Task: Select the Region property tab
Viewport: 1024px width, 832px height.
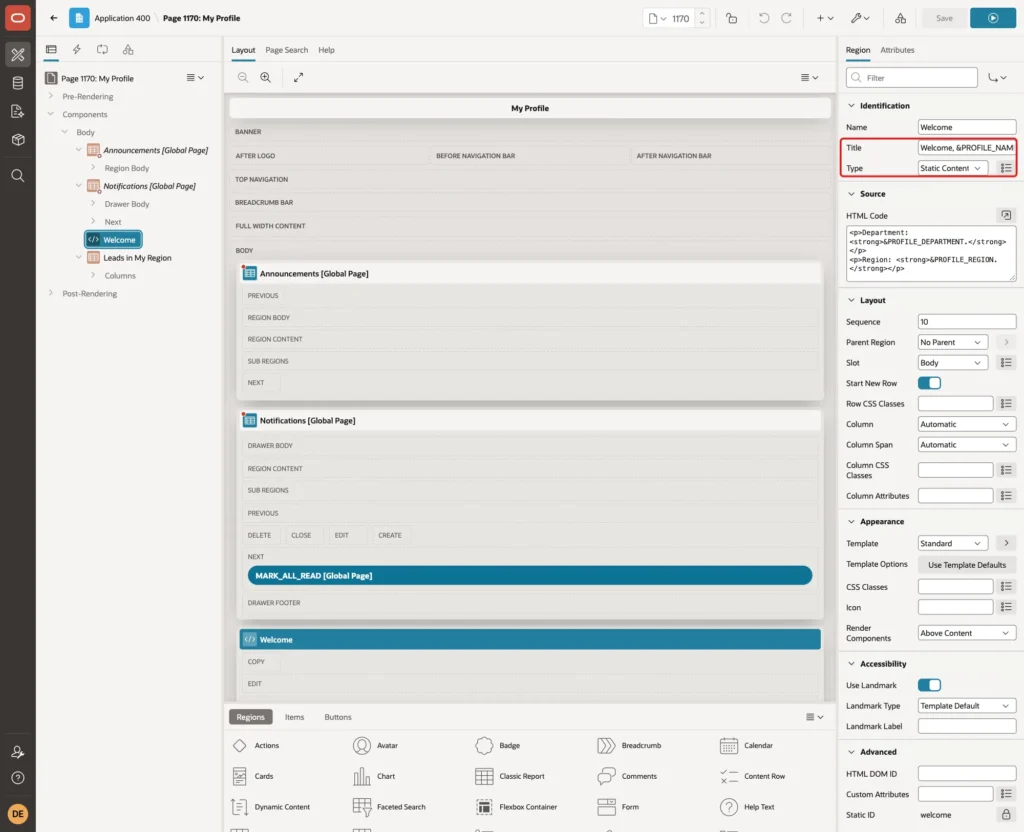Action: pyautogui.click(x=857, y=50)
